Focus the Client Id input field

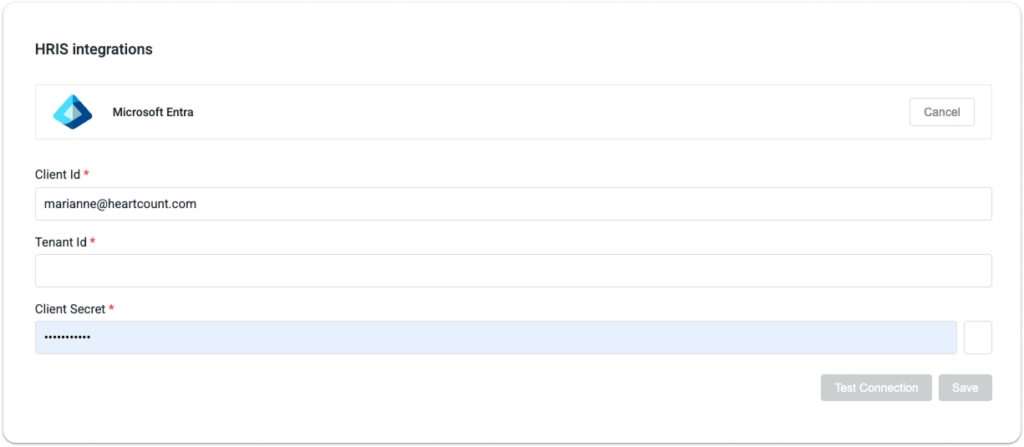(512, 204)
